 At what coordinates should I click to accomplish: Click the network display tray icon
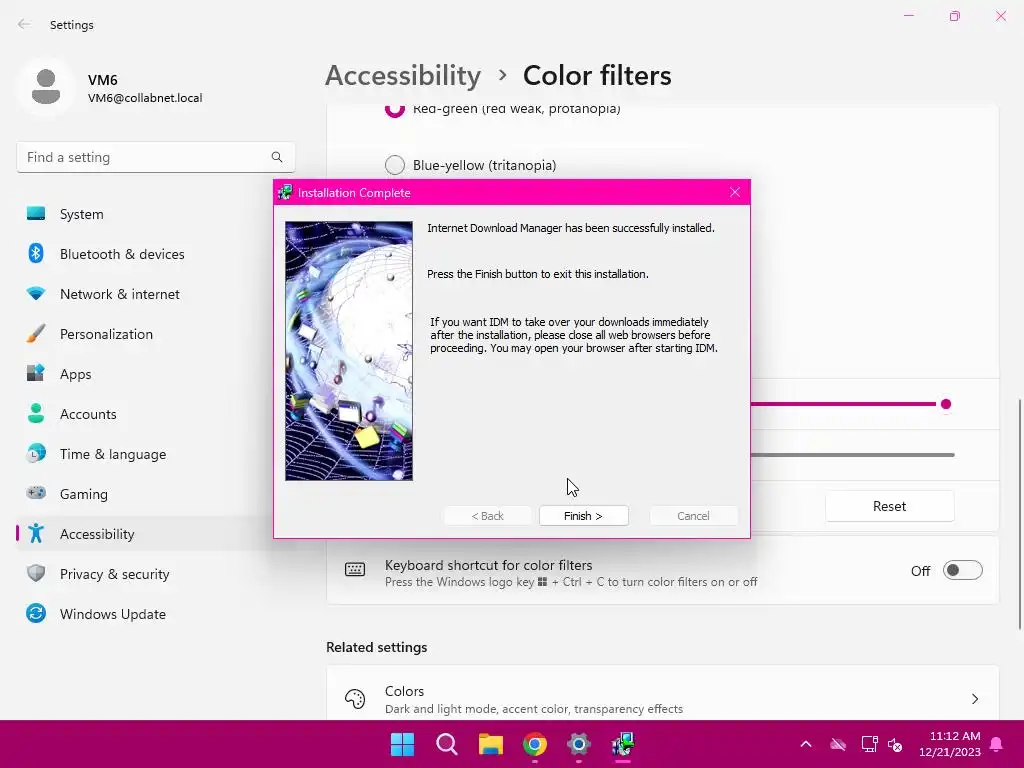(869, 744)
